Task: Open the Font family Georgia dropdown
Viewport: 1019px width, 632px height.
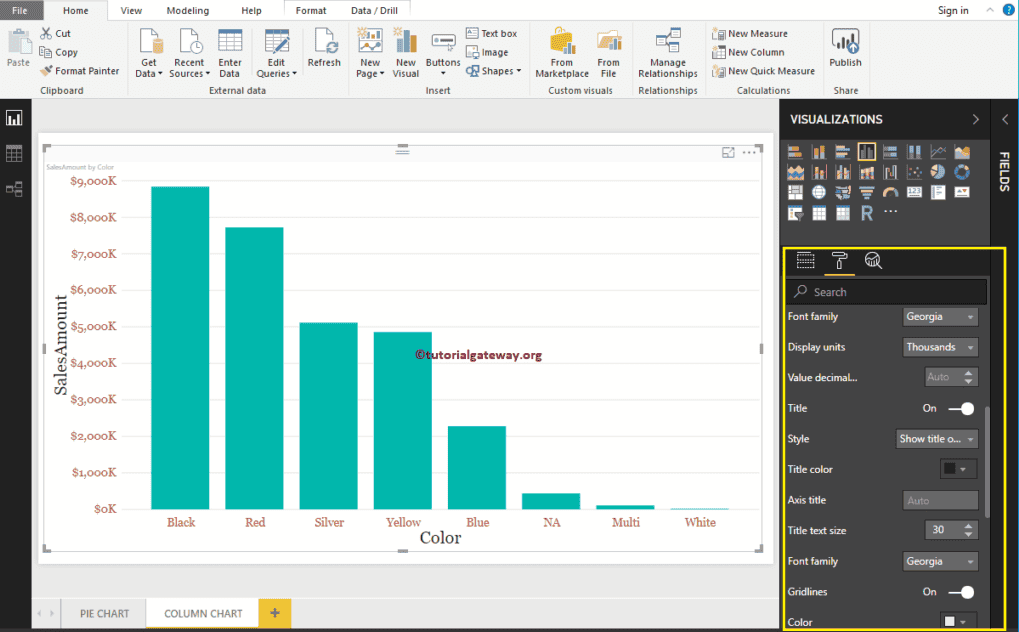Action: [x=939, y=315]
